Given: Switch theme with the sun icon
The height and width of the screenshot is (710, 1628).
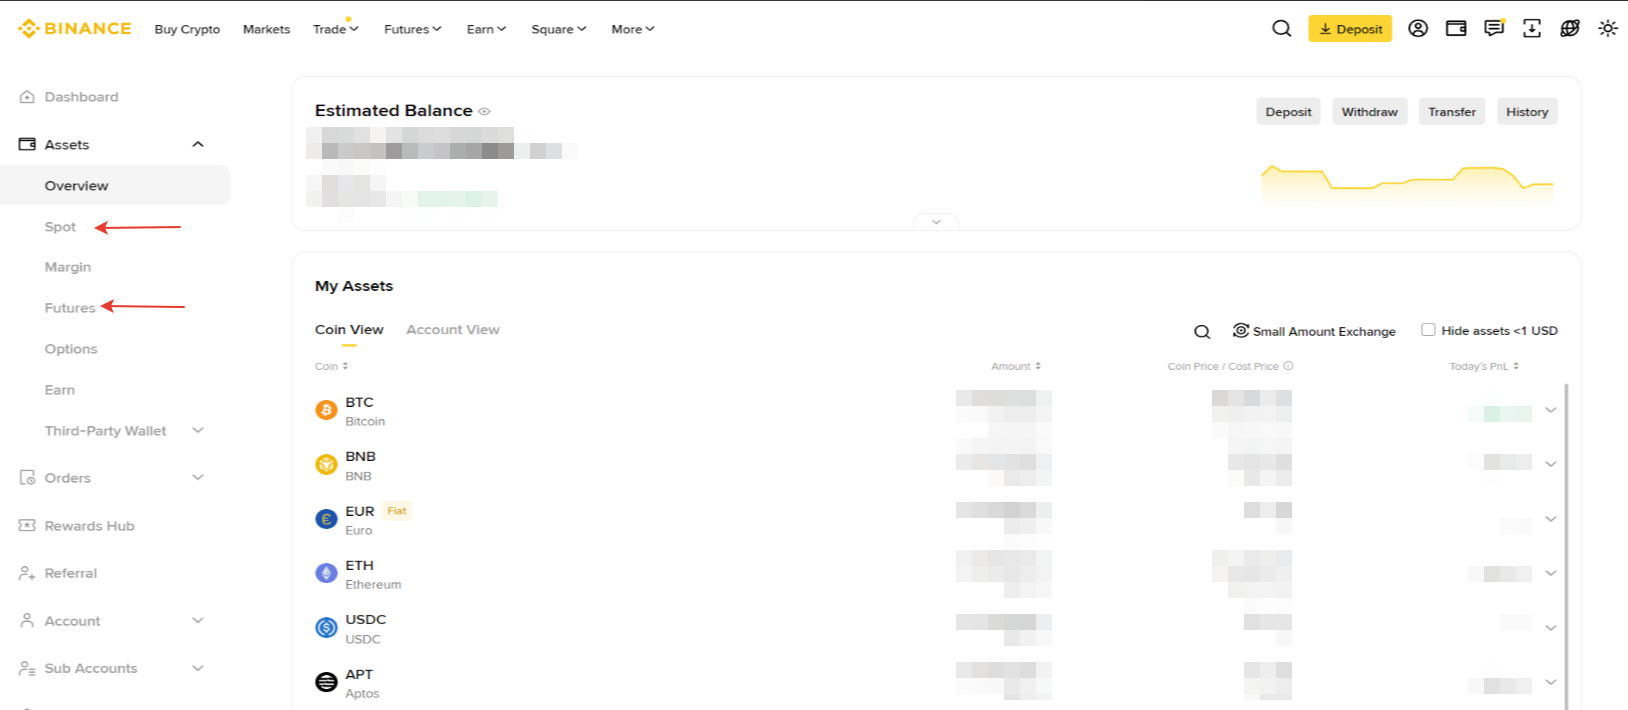Looking at the screenshot, I should pyautogui.click(x=1608, y=29).
